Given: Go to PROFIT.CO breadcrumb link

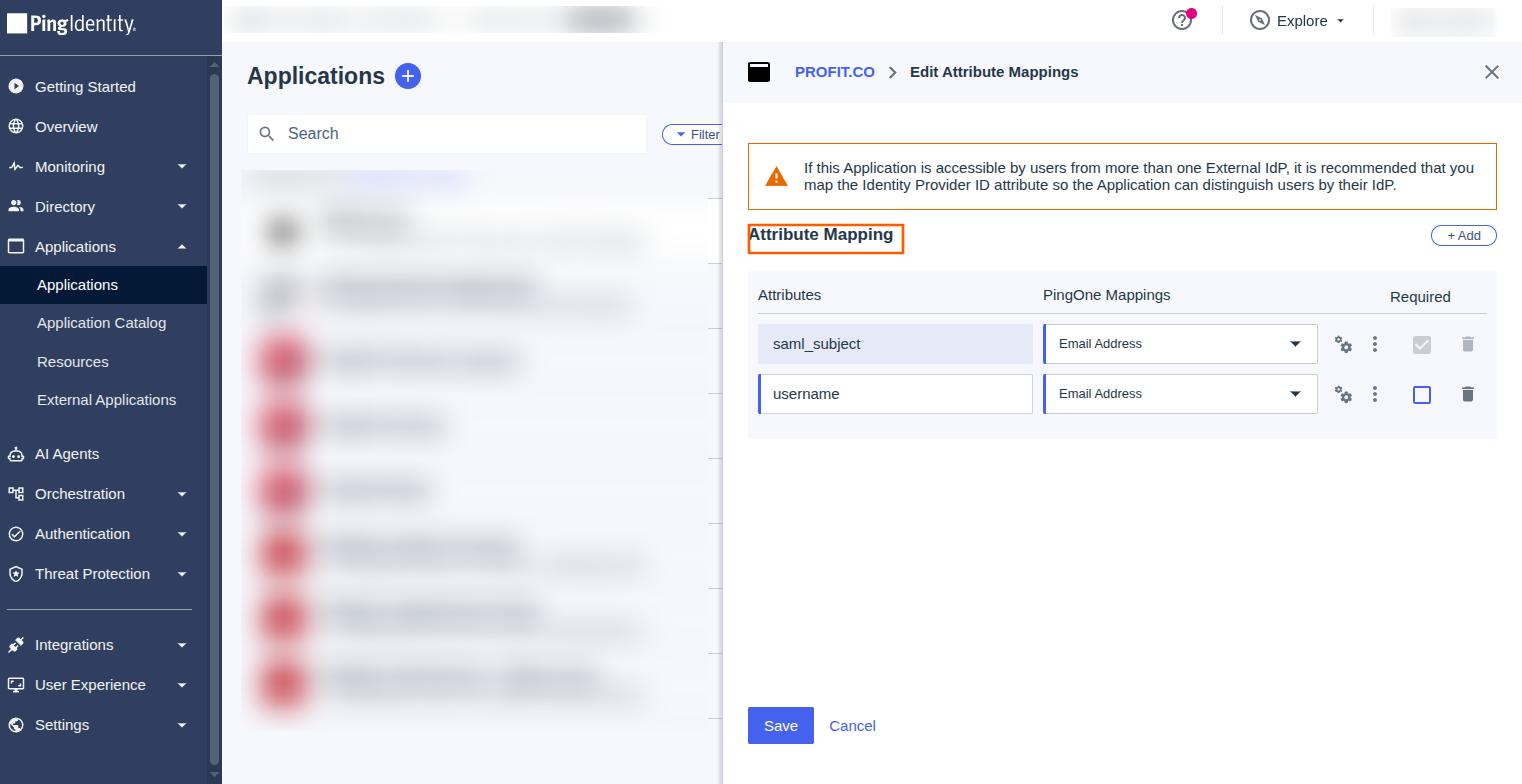Looking at the screenshot, I should coord(835,72).
